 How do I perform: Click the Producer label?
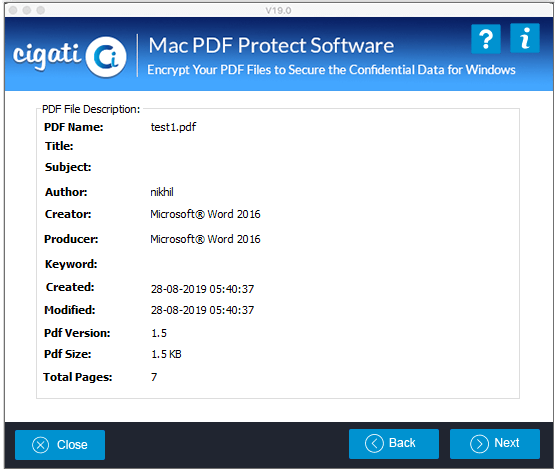point(71,239)
